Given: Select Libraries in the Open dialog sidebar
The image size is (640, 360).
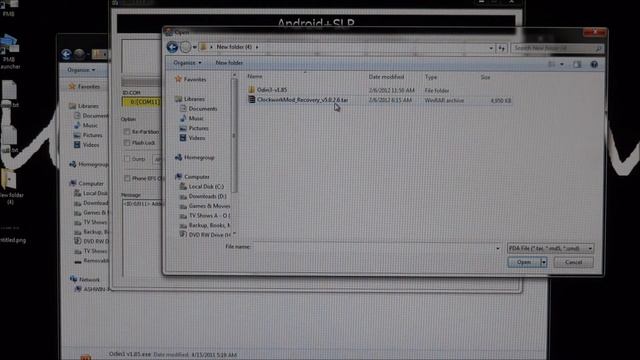Looking at the screenshot, I should pyautogui.click(x=194, y=99).
